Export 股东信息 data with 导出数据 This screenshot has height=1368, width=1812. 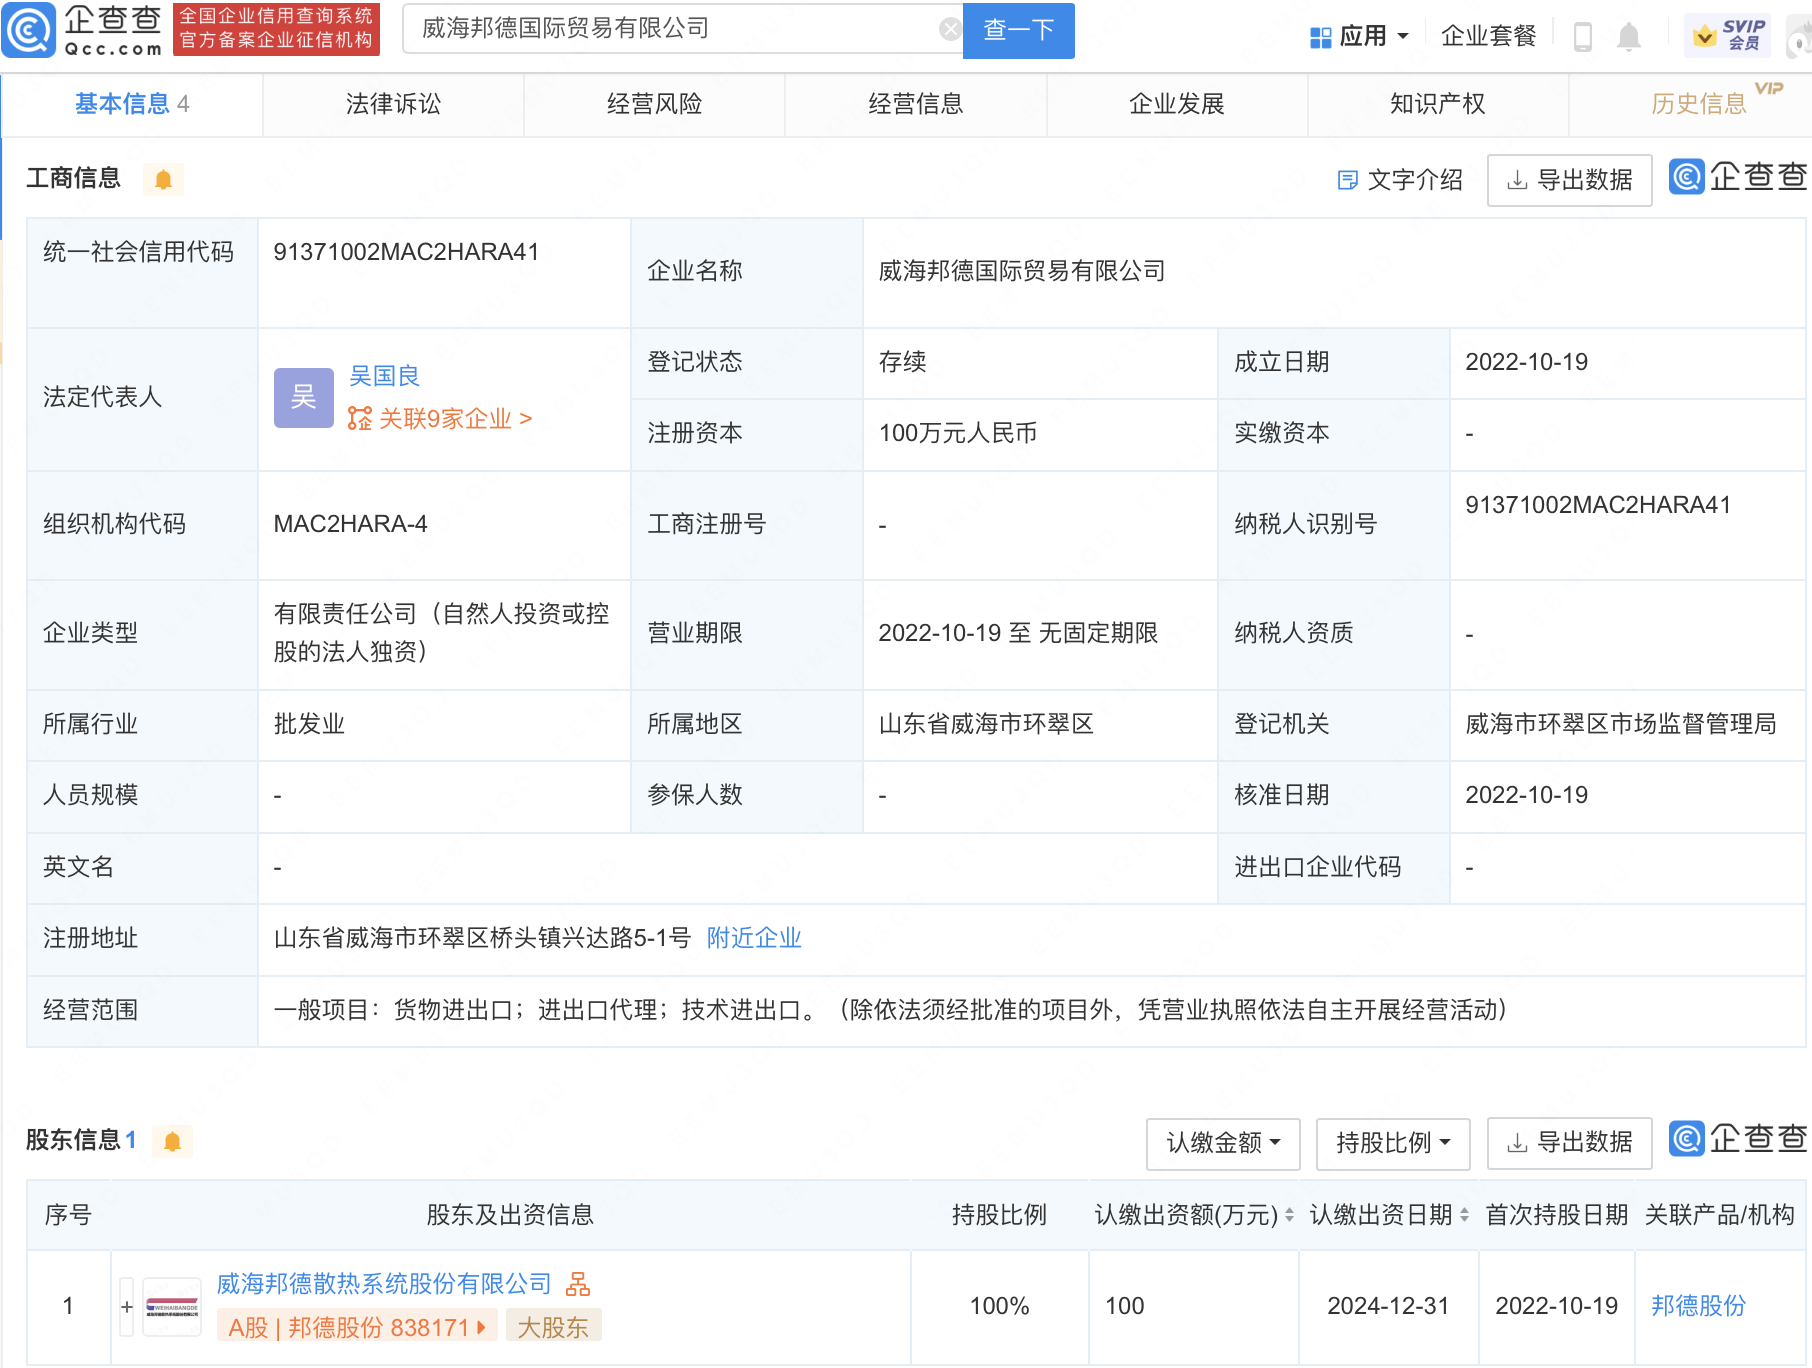1569,1143
